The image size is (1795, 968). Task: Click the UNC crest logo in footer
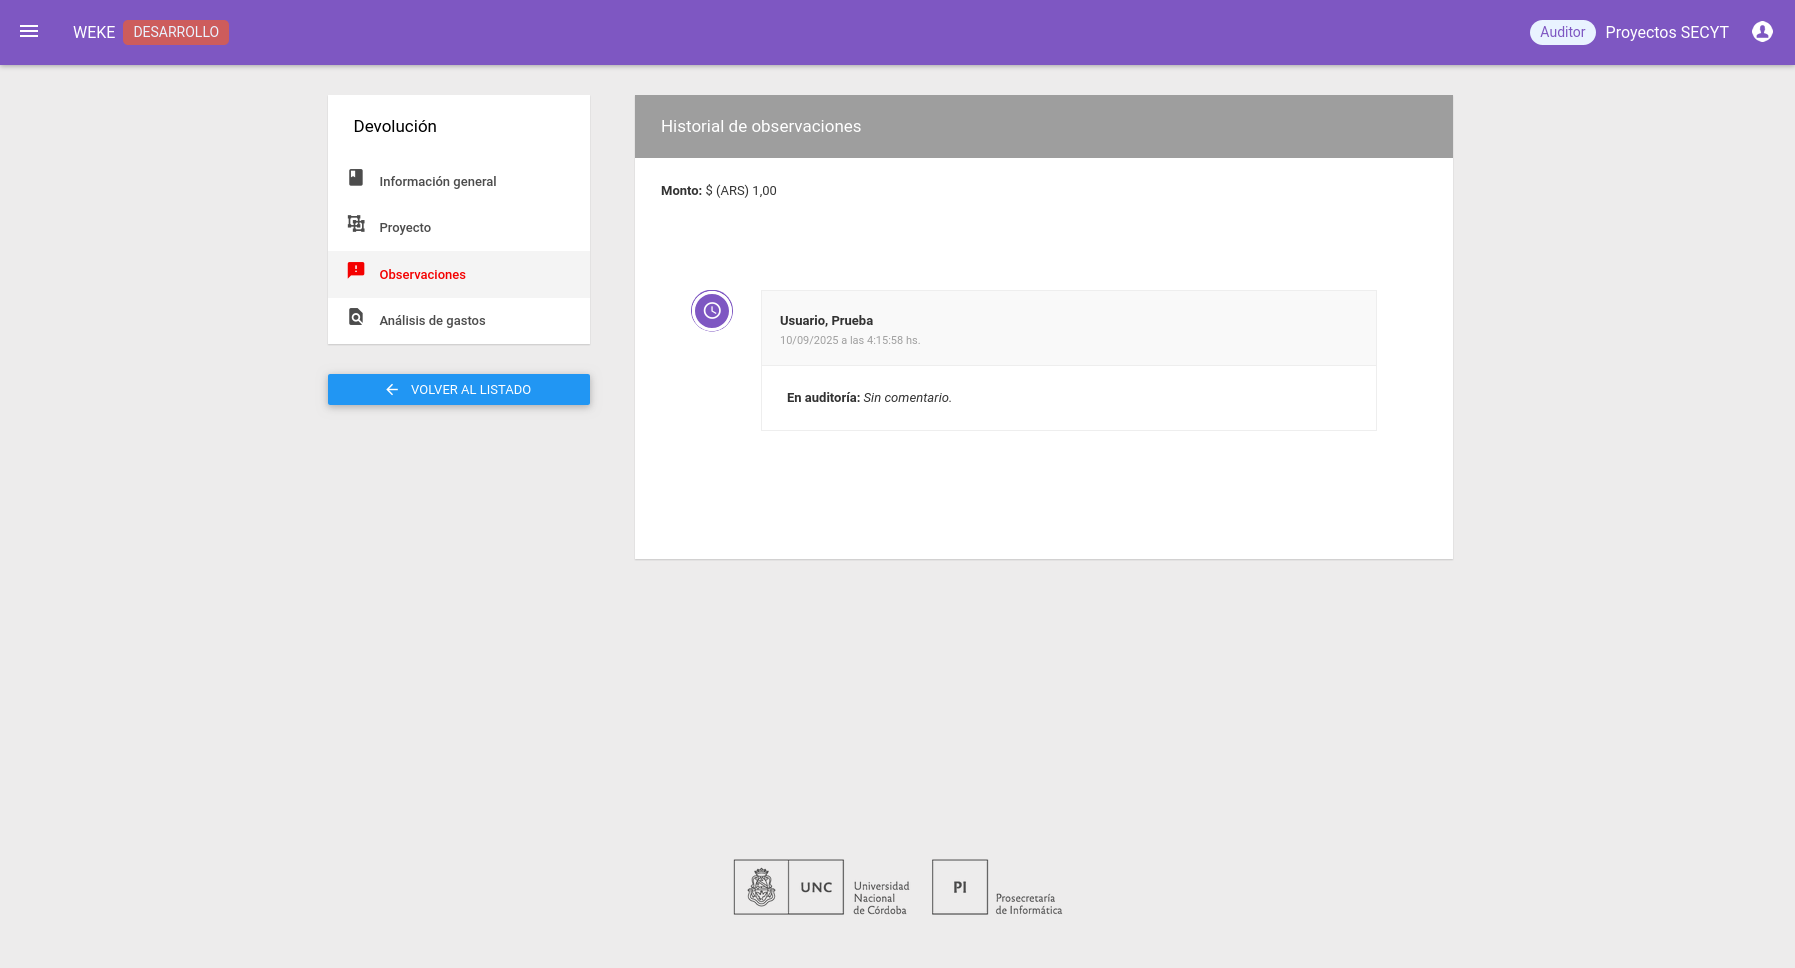coord(761,887)
